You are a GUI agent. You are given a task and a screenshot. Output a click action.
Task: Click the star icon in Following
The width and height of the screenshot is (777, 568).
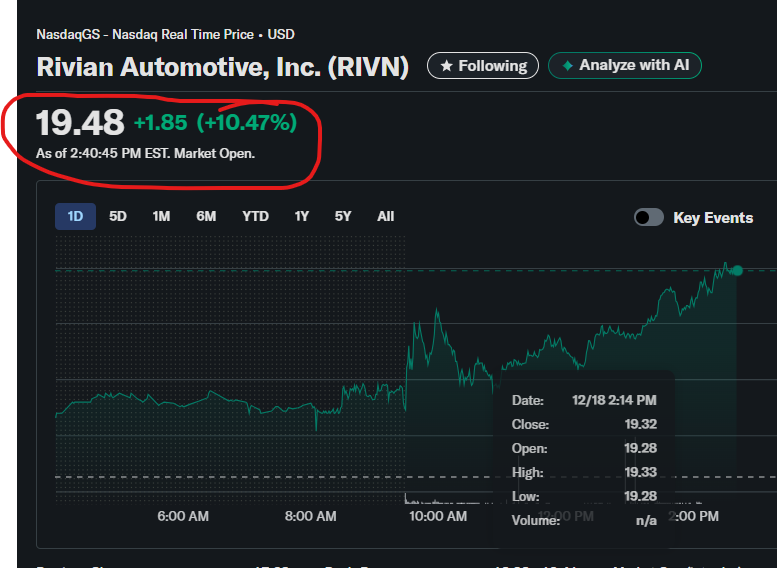coord(446,65)
